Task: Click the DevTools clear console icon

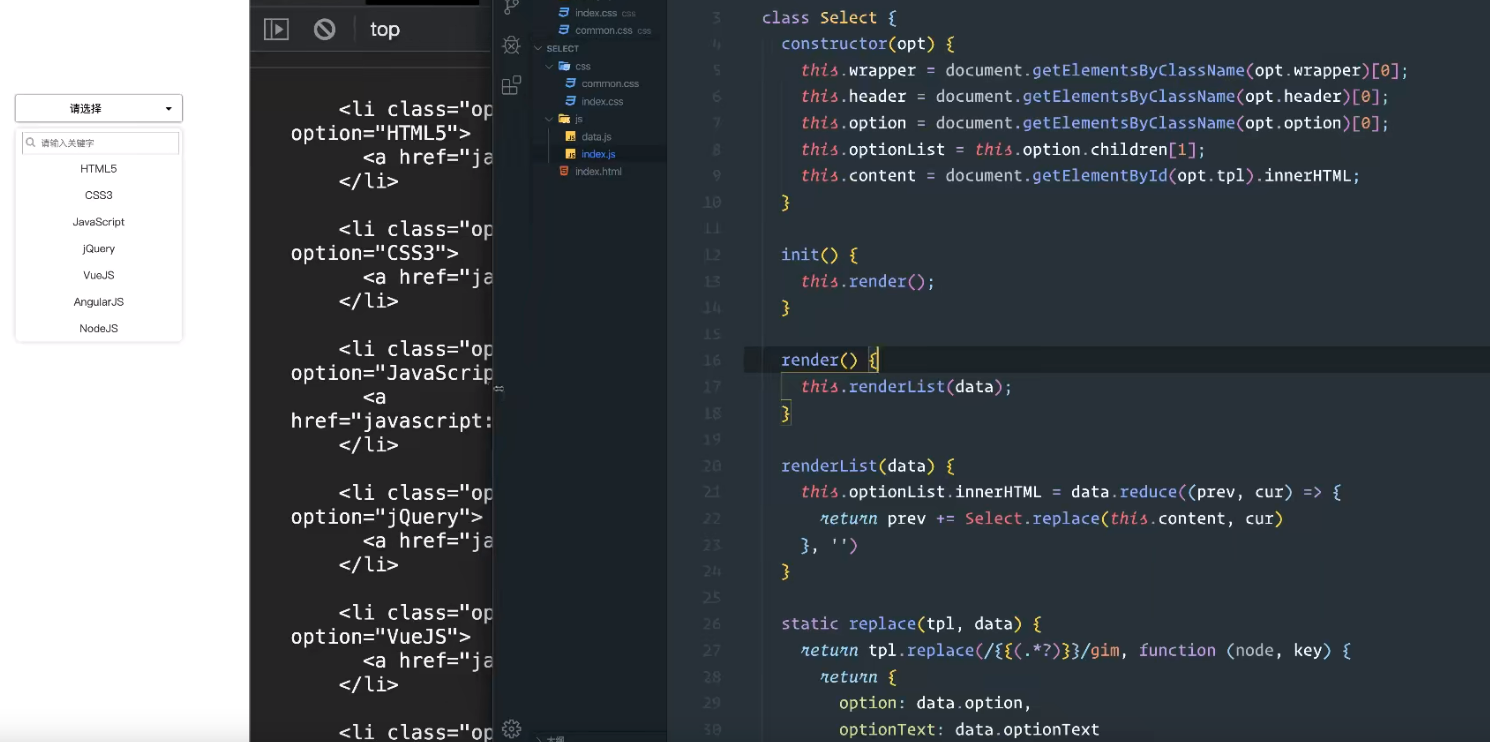Action: [324, 29]
